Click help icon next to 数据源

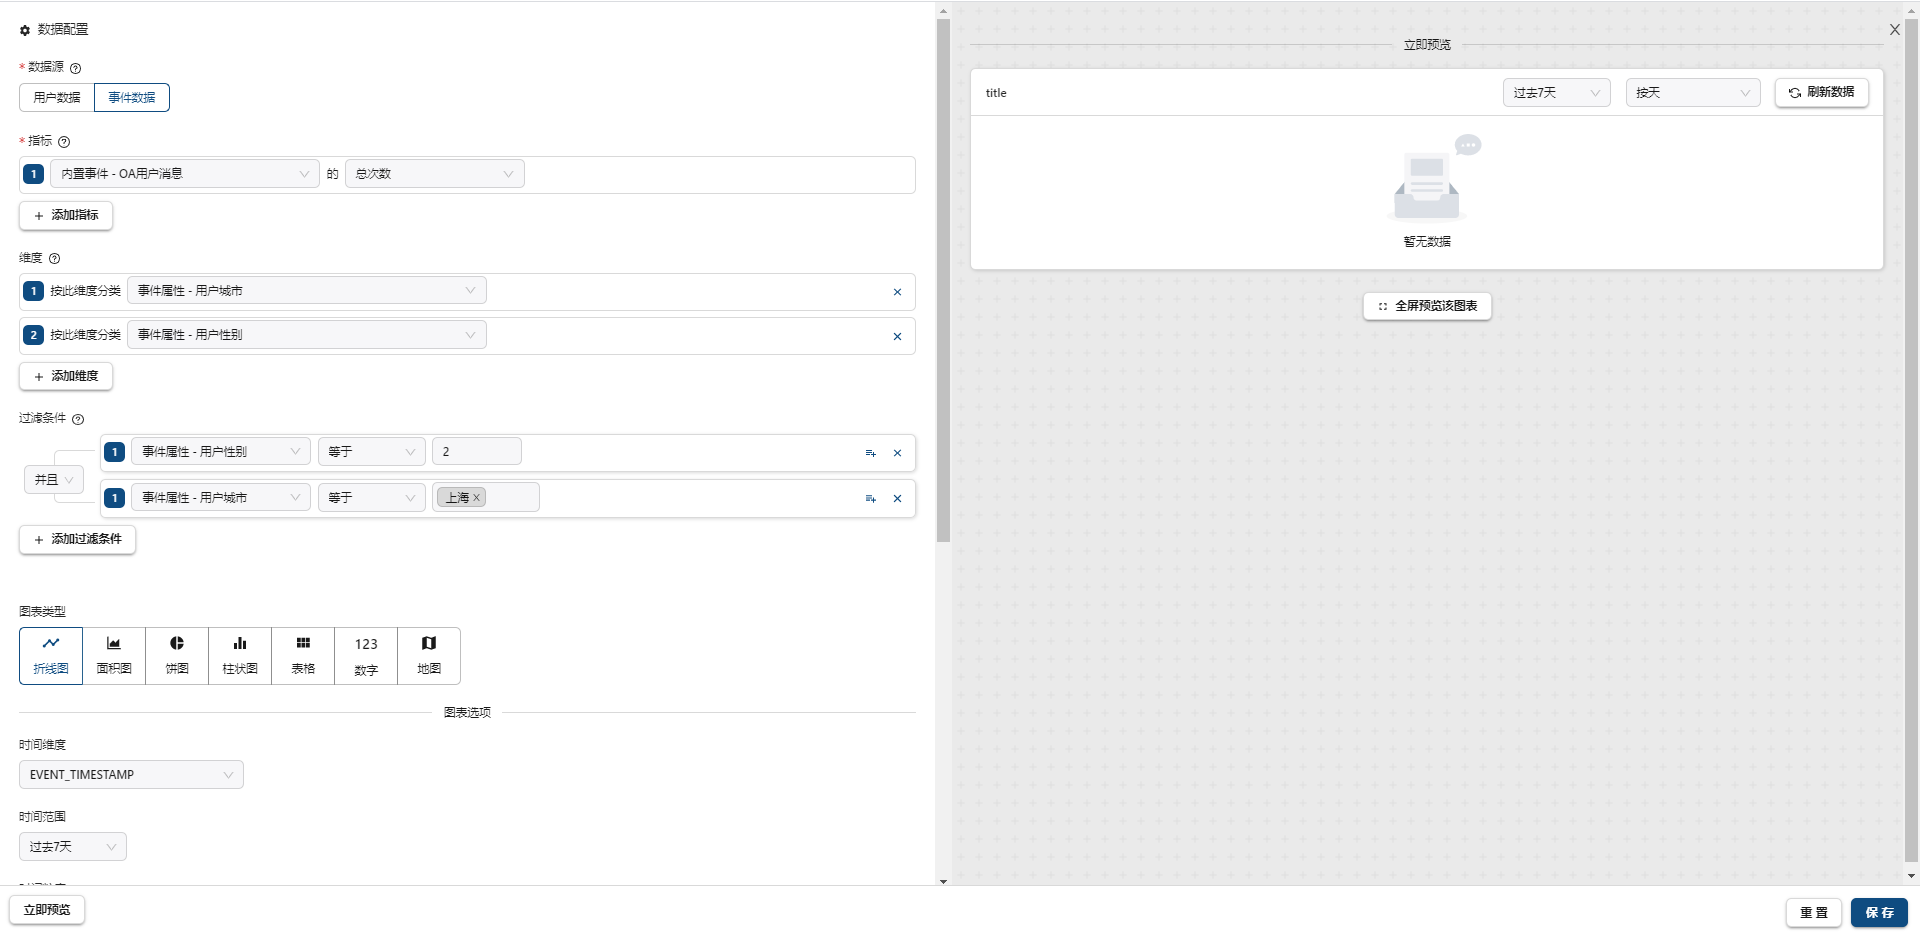(76, 68)
